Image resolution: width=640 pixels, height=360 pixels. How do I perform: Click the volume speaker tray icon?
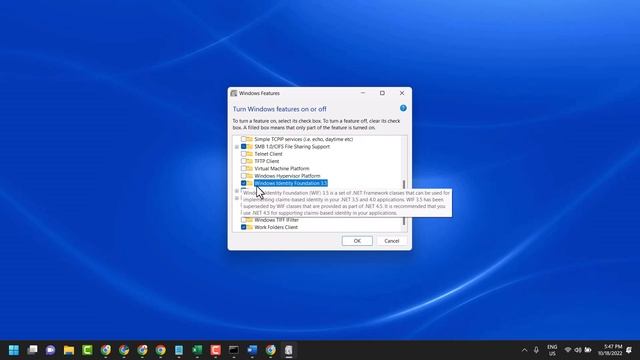pos(578,350)
